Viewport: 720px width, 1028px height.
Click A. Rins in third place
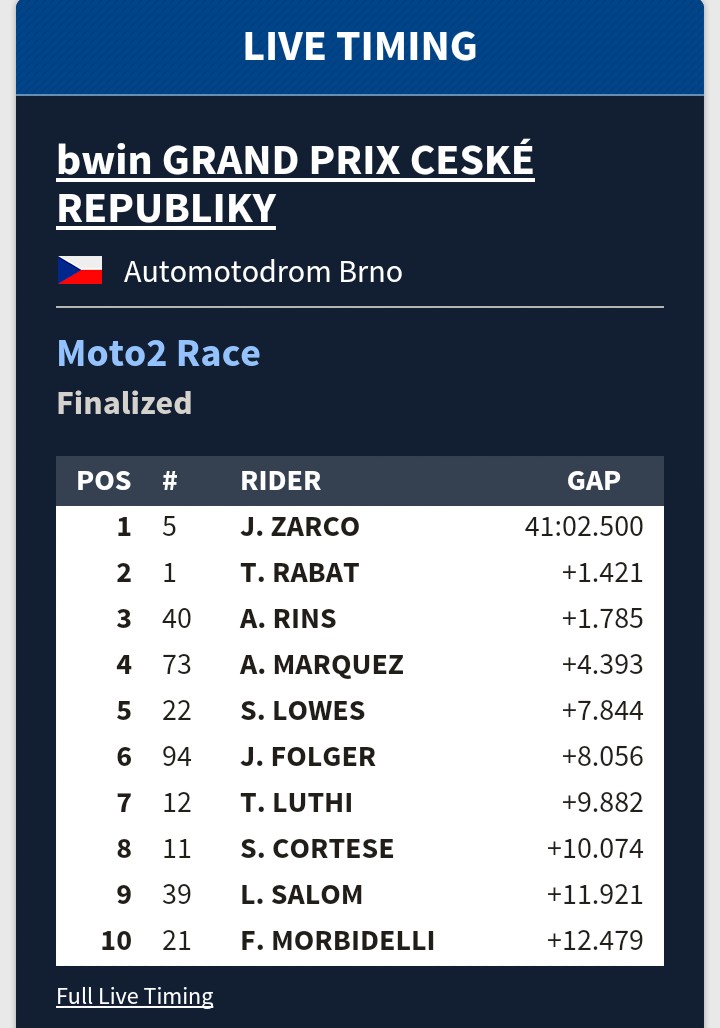pos(288,619)
